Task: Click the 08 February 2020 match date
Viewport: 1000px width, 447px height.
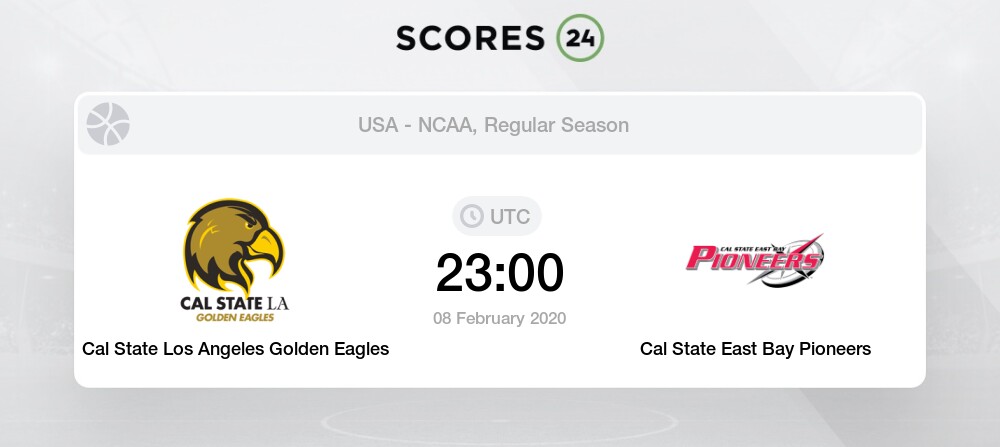Action: (x=500, y=318)
